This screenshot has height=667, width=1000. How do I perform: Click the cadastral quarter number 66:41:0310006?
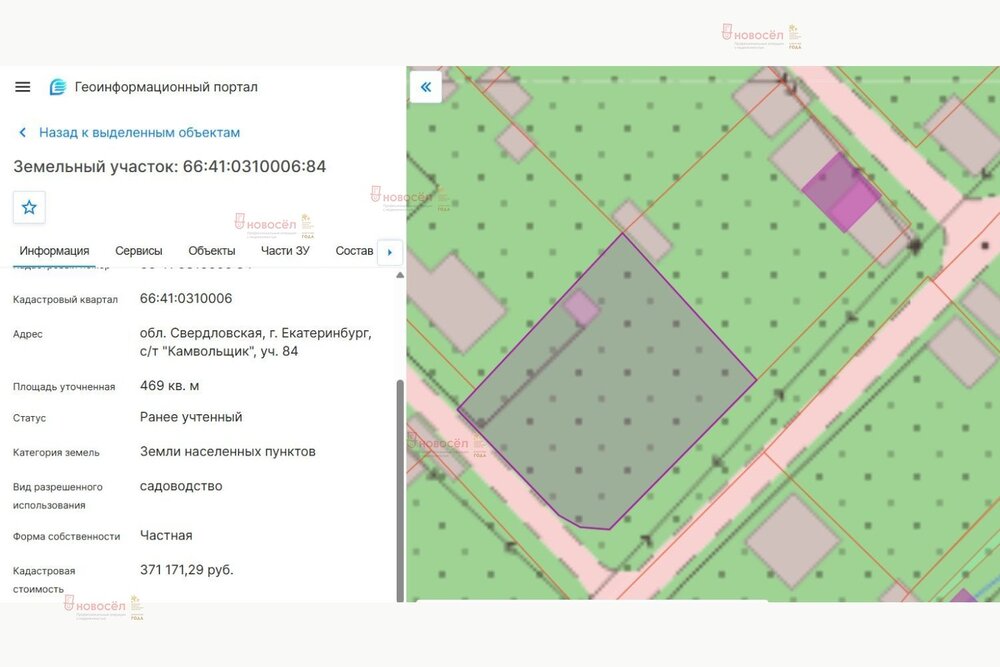coord(186,298)
